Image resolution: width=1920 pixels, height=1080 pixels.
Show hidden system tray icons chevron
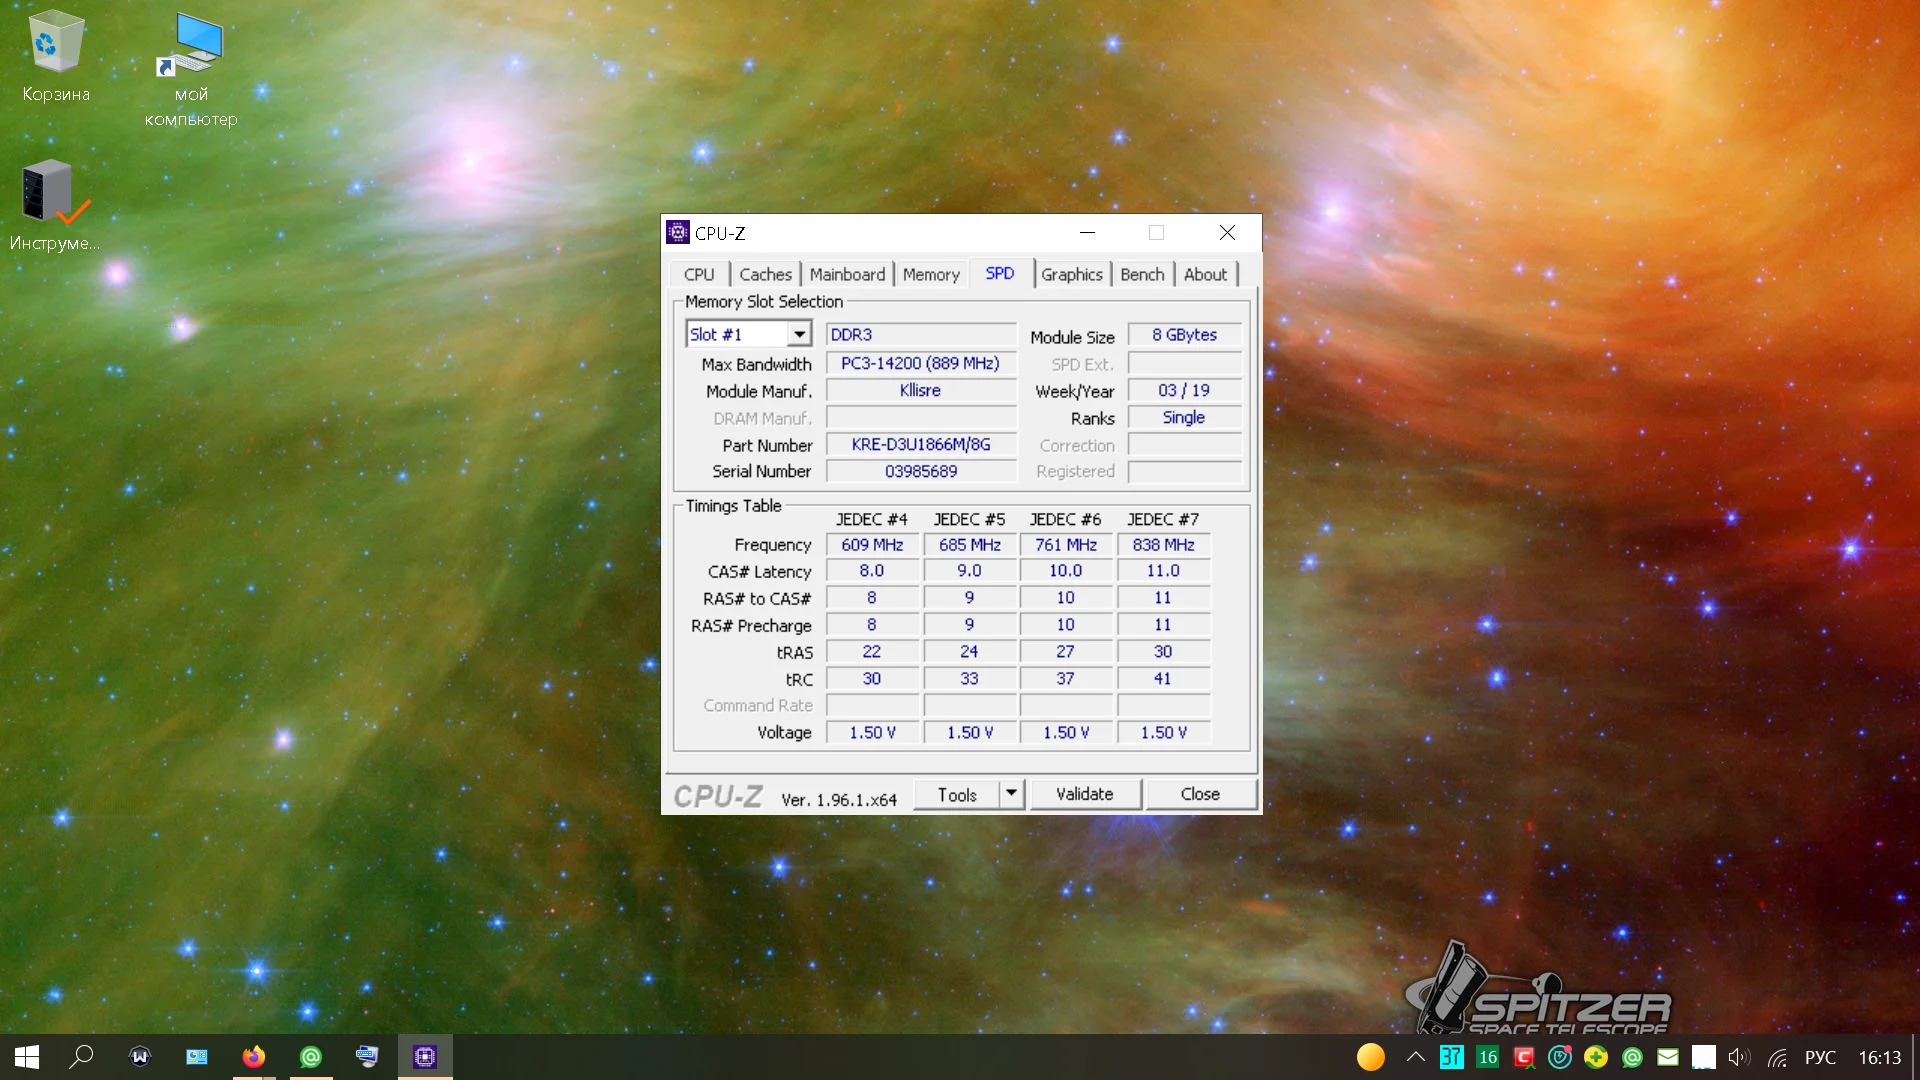1415,1057
